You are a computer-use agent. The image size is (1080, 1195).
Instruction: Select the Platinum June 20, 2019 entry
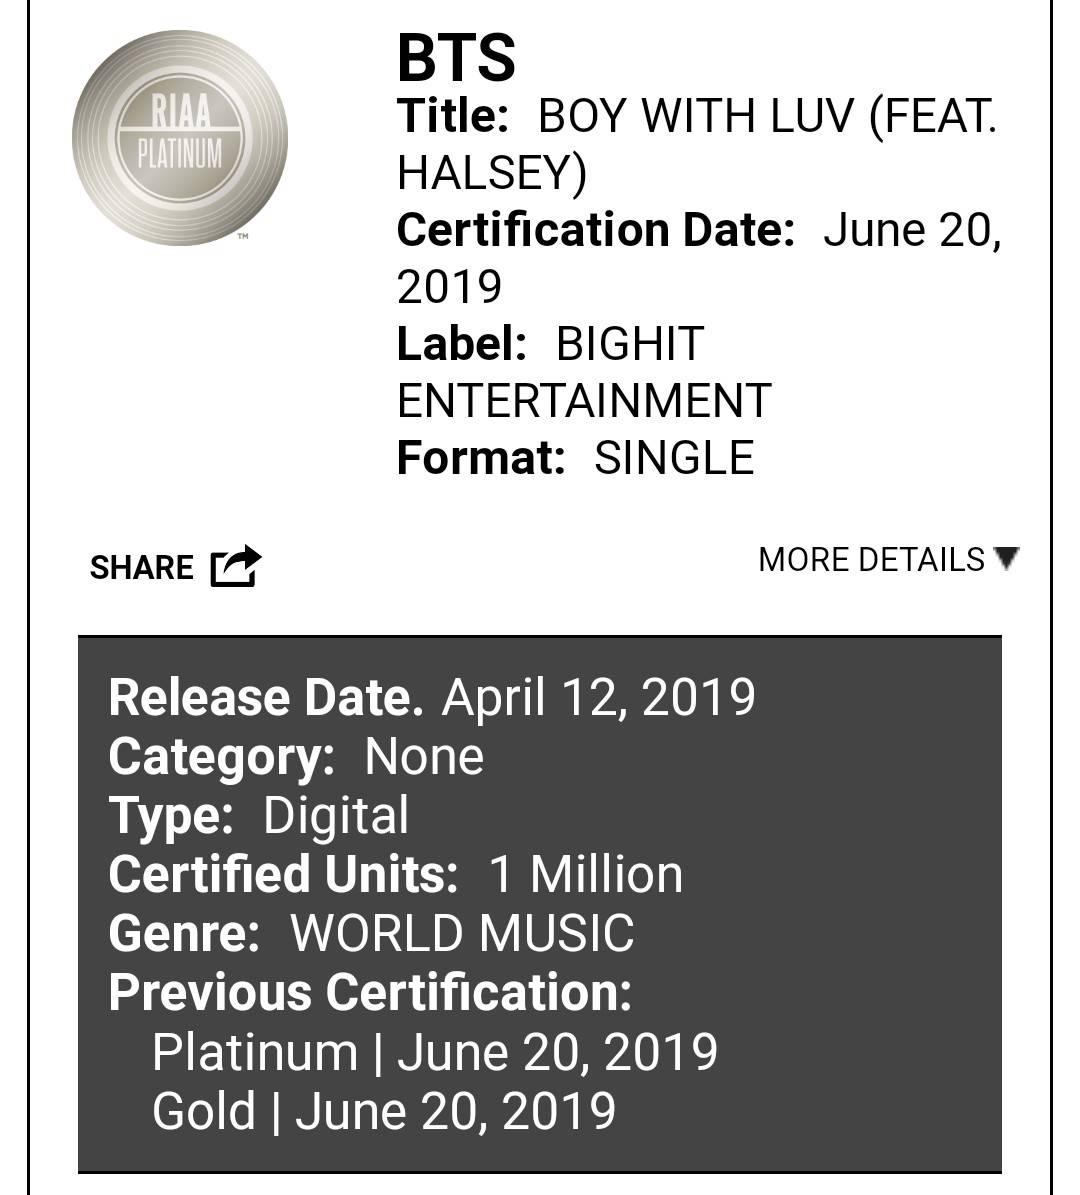coord(434,1052)
